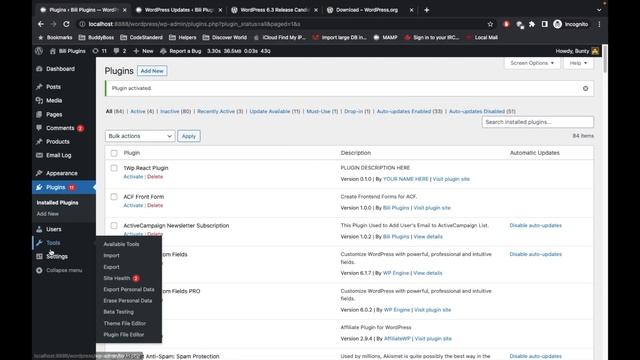Open Theme File Editor
Viewport: 640px width, 360px height.
124,323
